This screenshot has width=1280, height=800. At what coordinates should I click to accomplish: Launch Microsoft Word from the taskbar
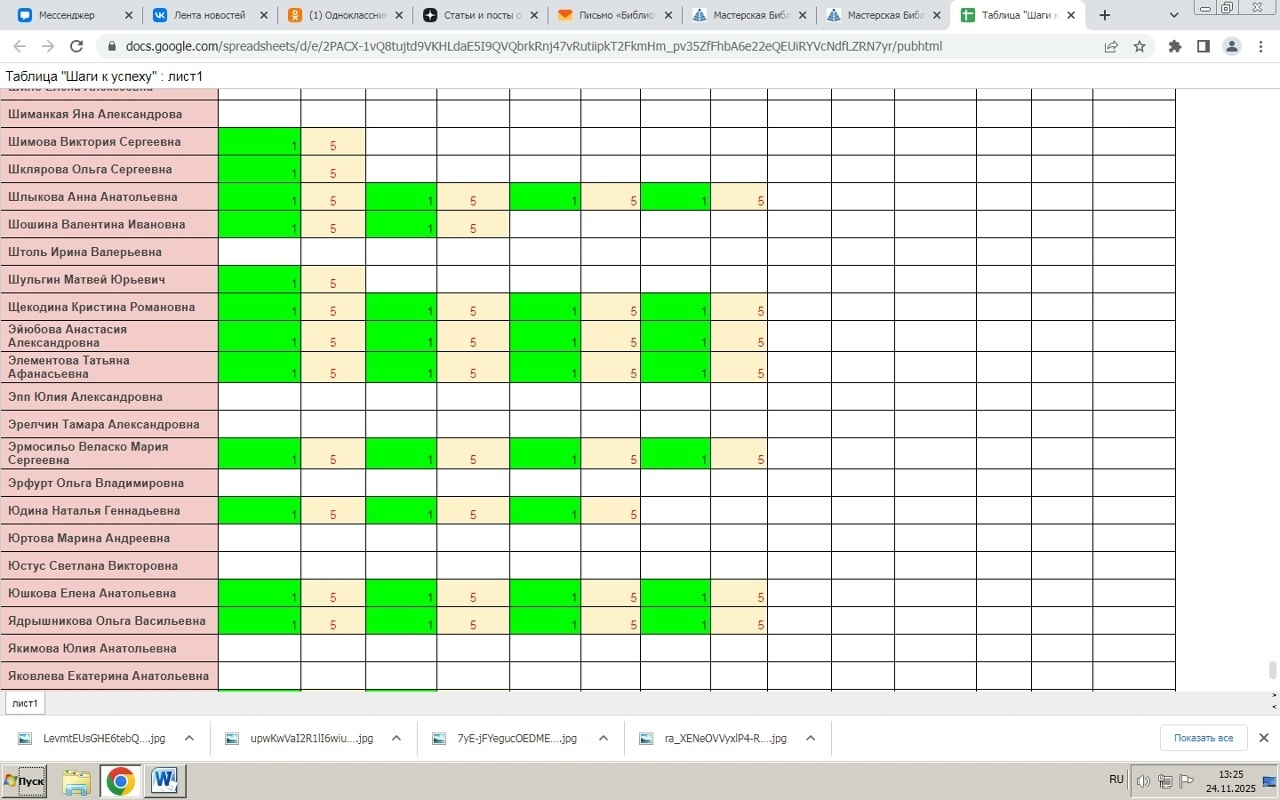(163, 780)
